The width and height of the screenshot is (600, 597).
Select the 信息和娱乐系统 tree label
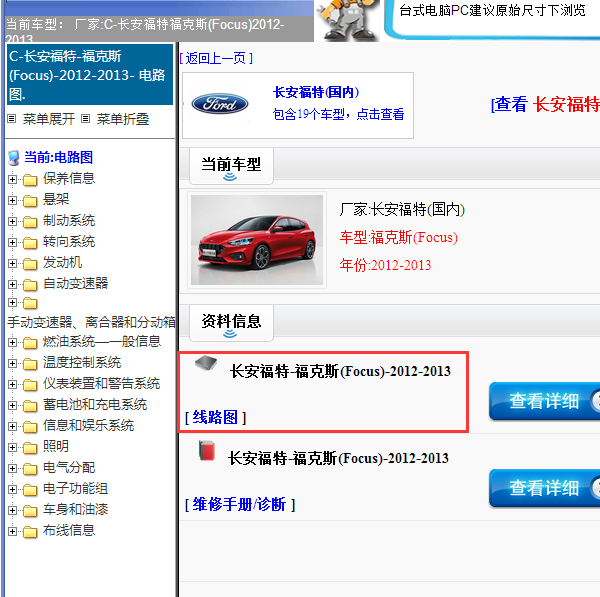(88, 426)
